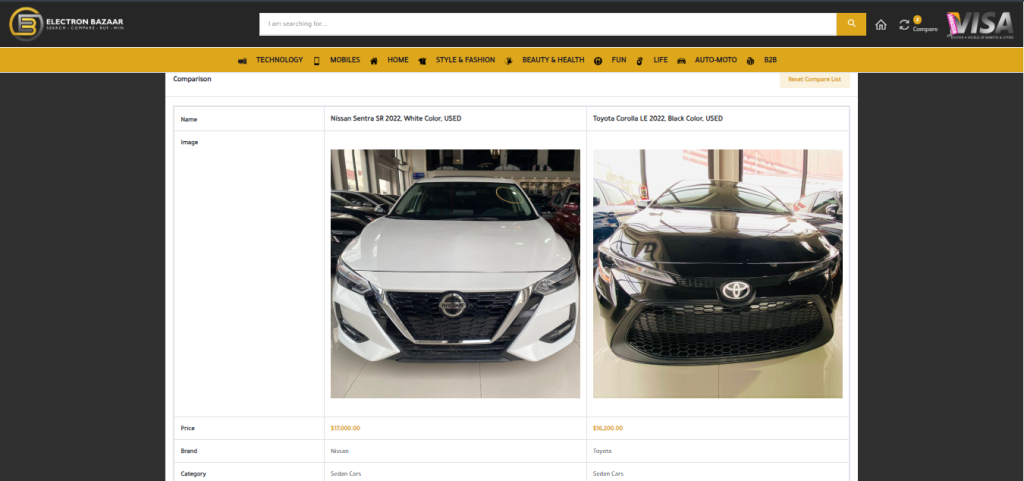
Task: Click the car icon beside Auto-Moto
Action: (681, 61)
